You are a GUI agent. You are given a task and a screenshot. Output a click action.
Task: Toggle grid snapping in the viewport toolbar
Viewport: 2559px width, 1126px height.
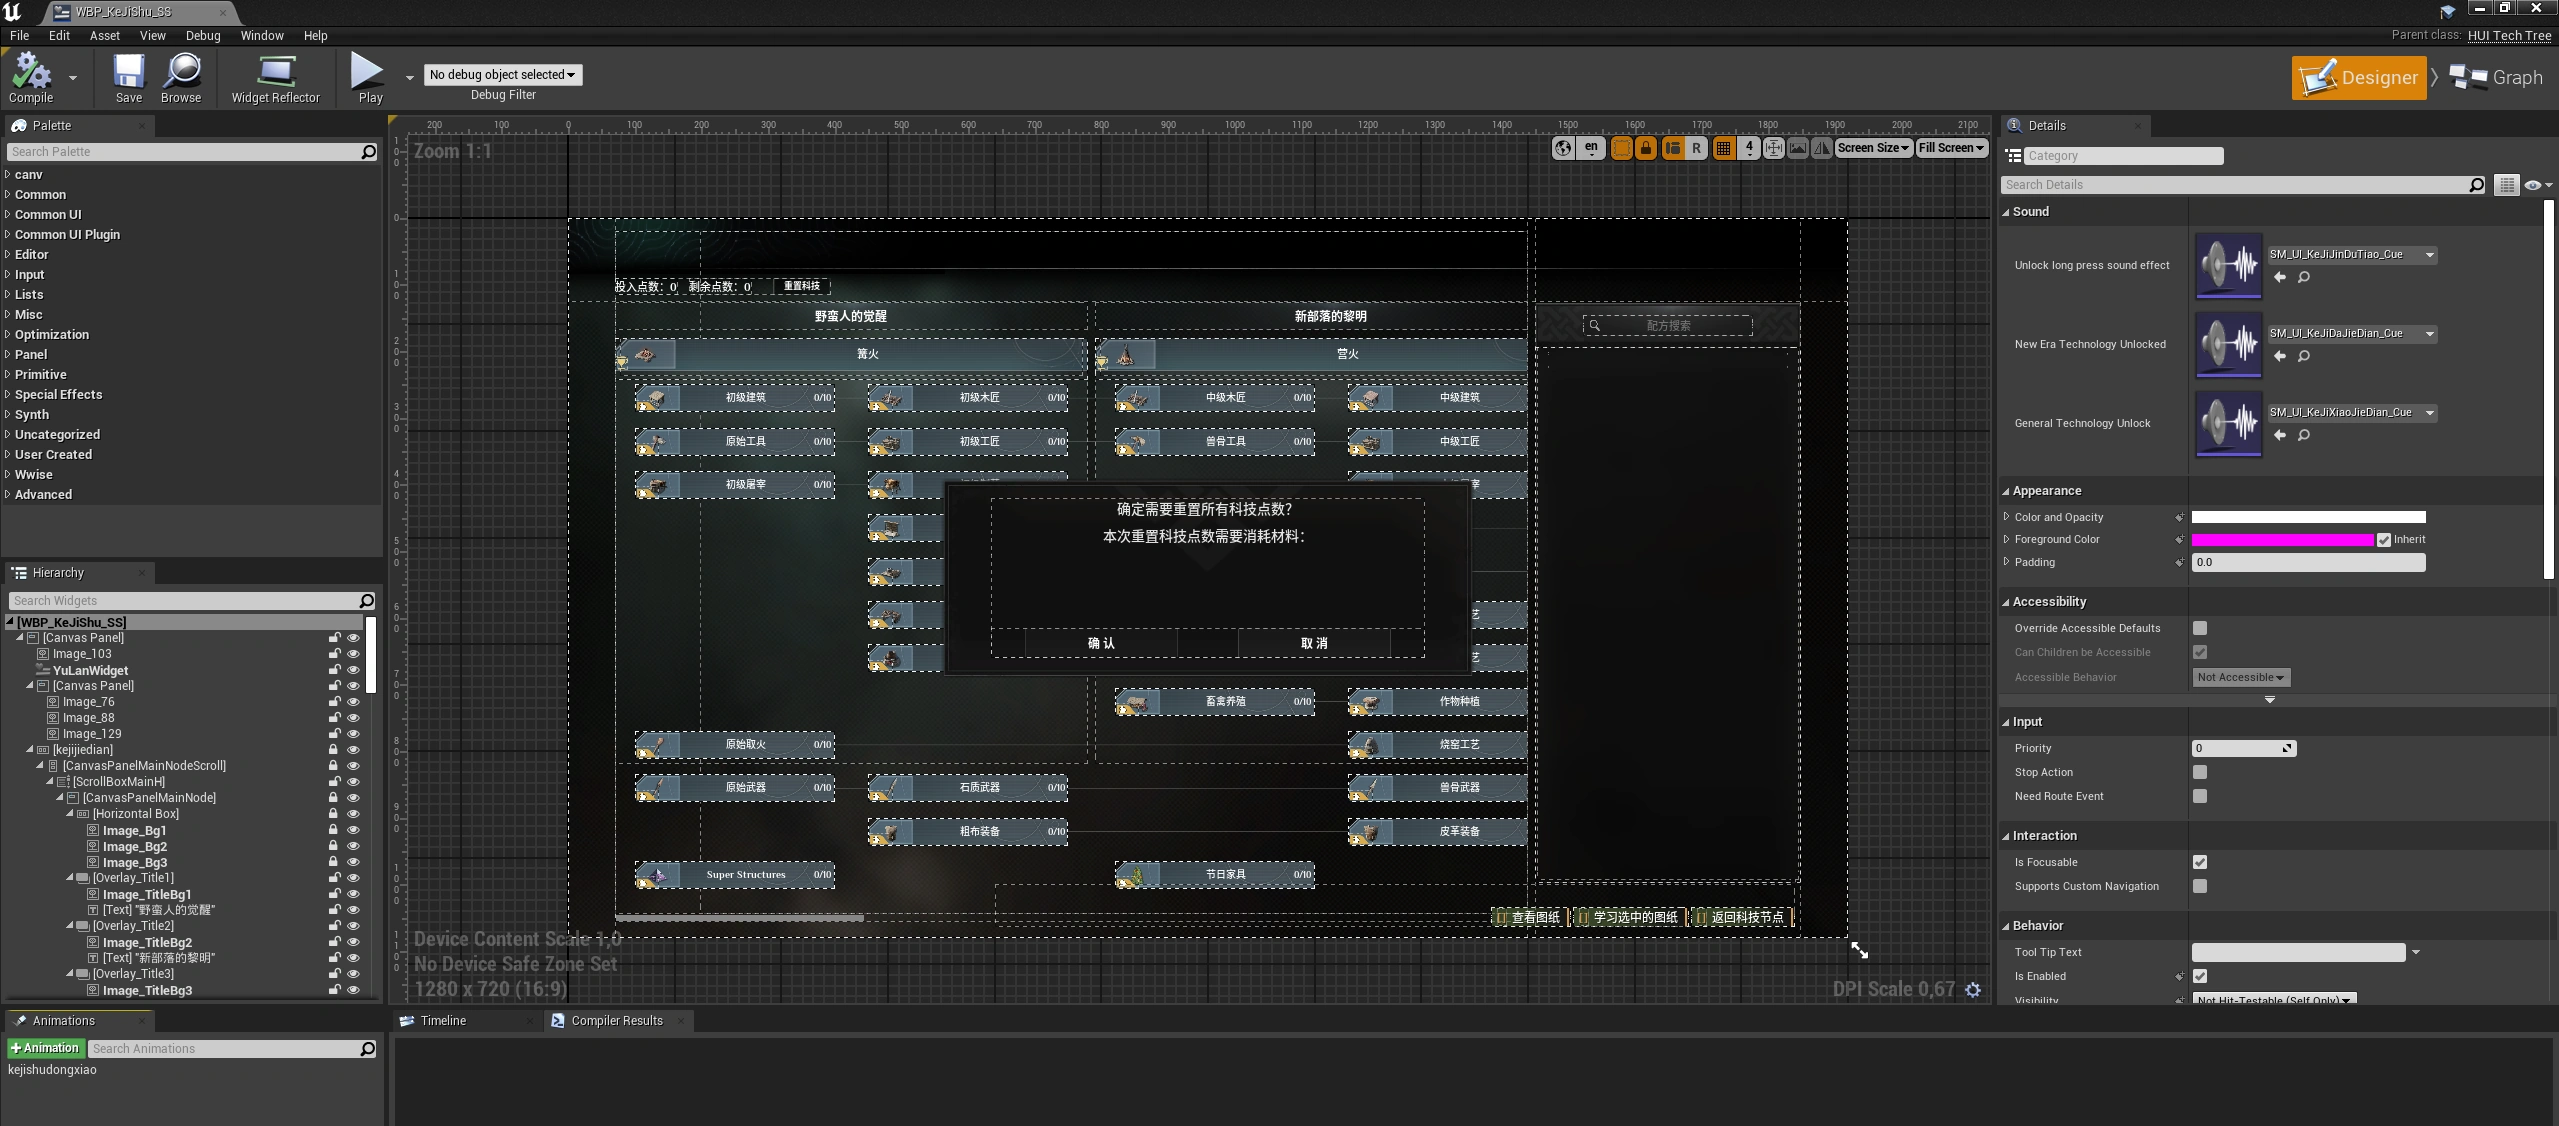(1723, 148)
